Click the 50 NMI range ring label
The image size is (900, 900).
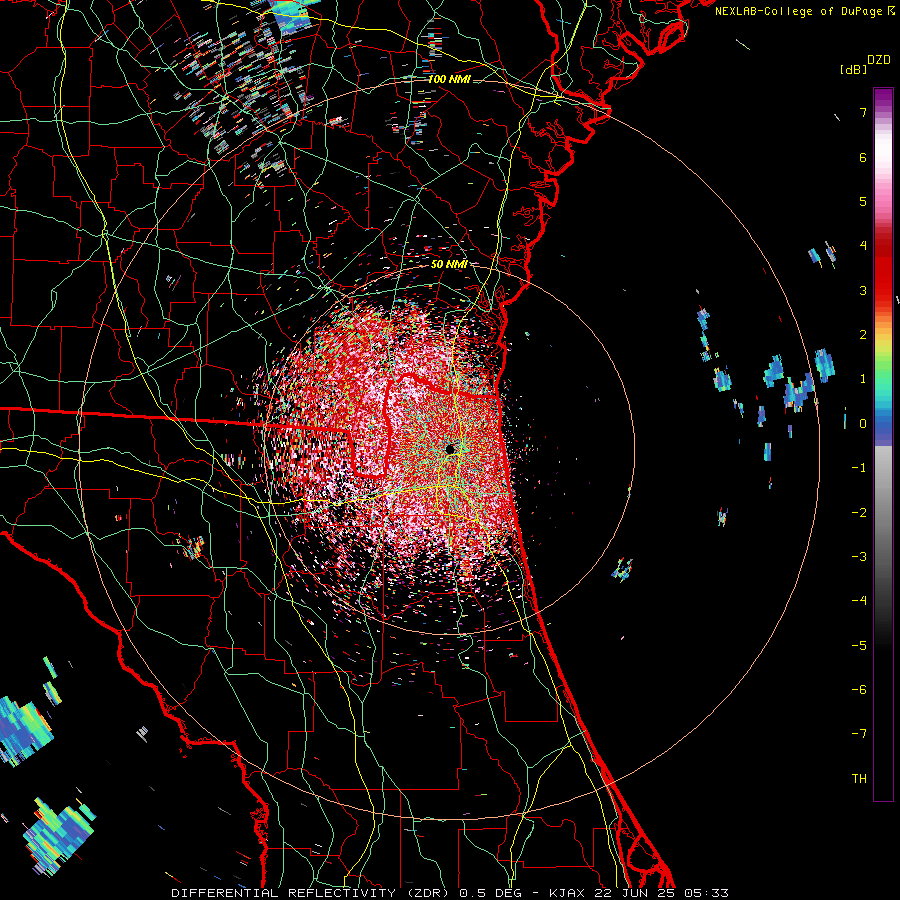449,264
